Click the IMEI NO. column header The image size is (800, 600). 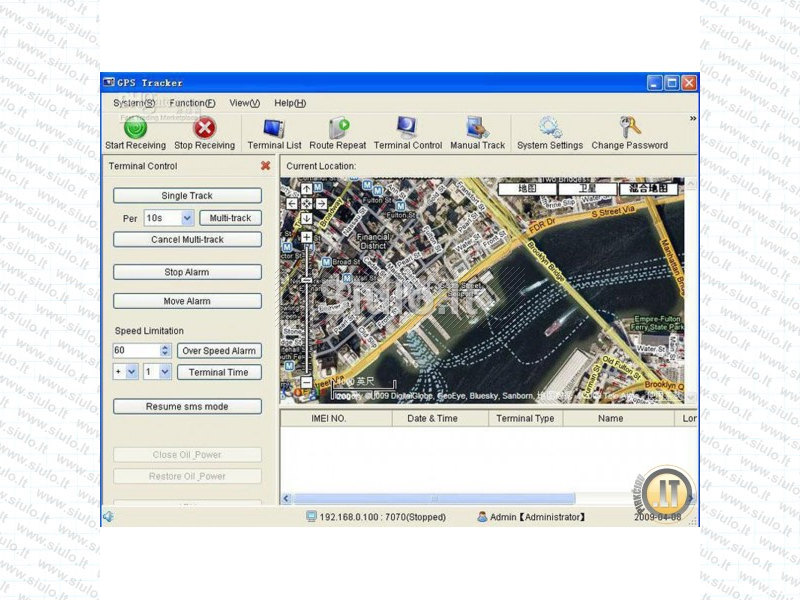[x=329, y=419]
